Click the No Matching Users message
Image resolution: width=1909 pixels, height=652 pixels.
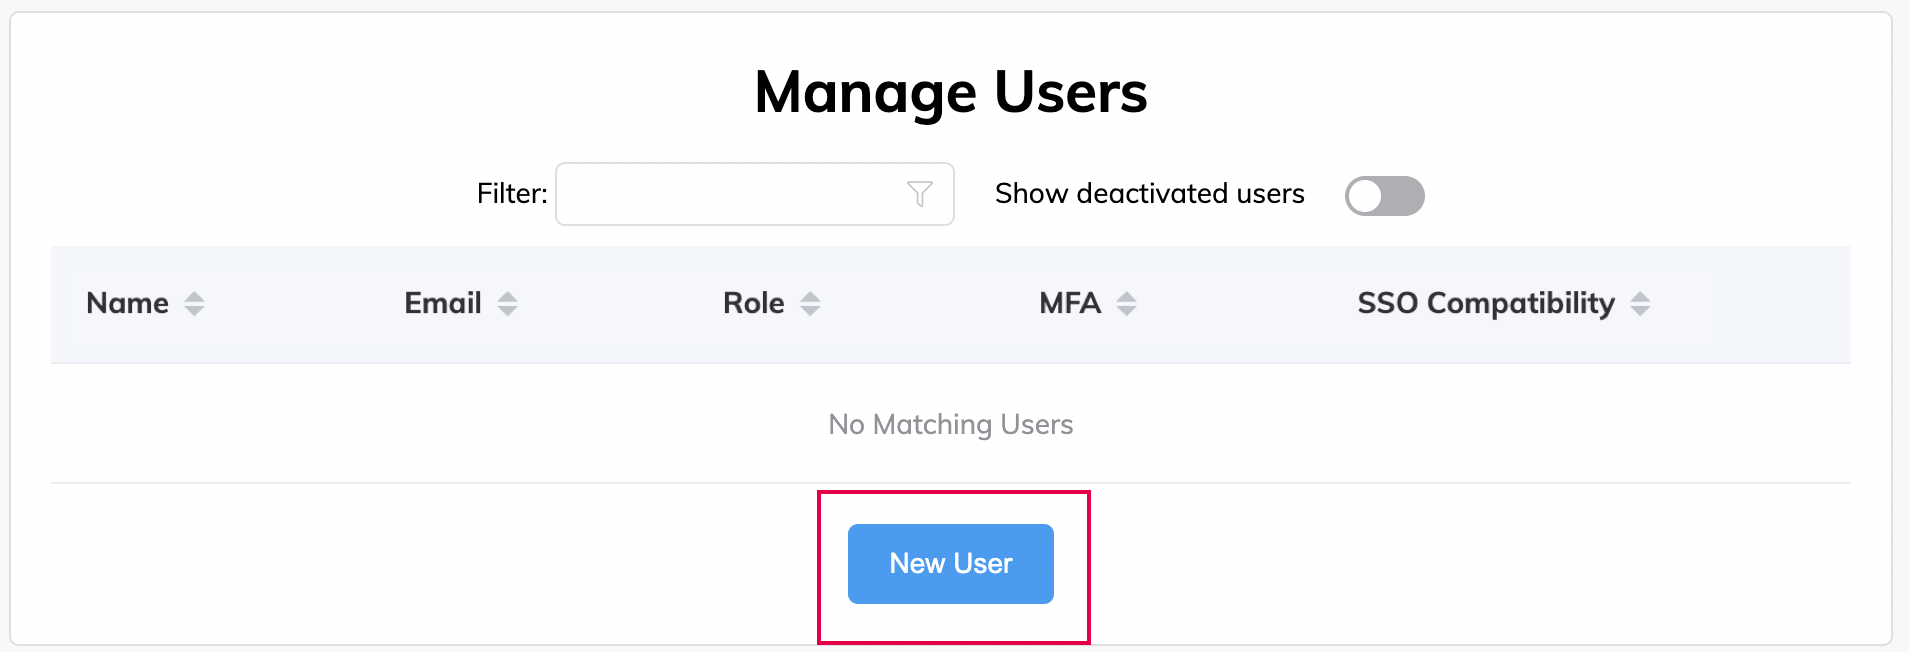(950, 424)
